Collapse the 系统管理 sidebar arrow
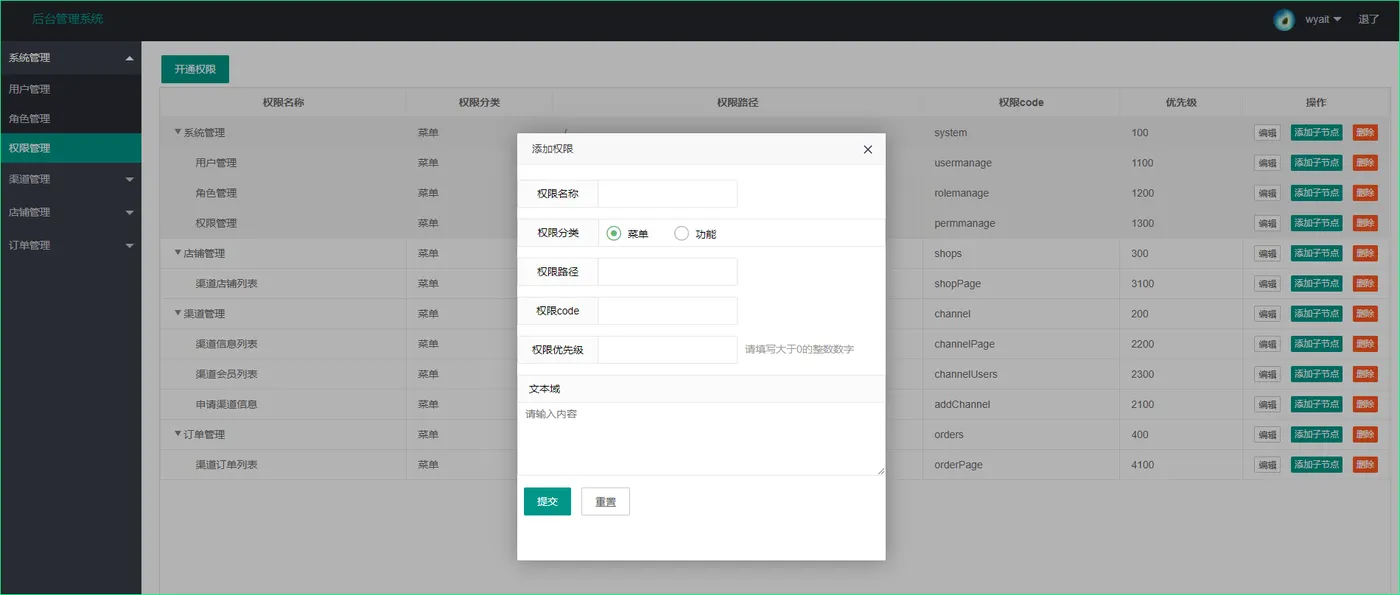The width and height of the screenshot is (1400, 595). click(129, 58)
